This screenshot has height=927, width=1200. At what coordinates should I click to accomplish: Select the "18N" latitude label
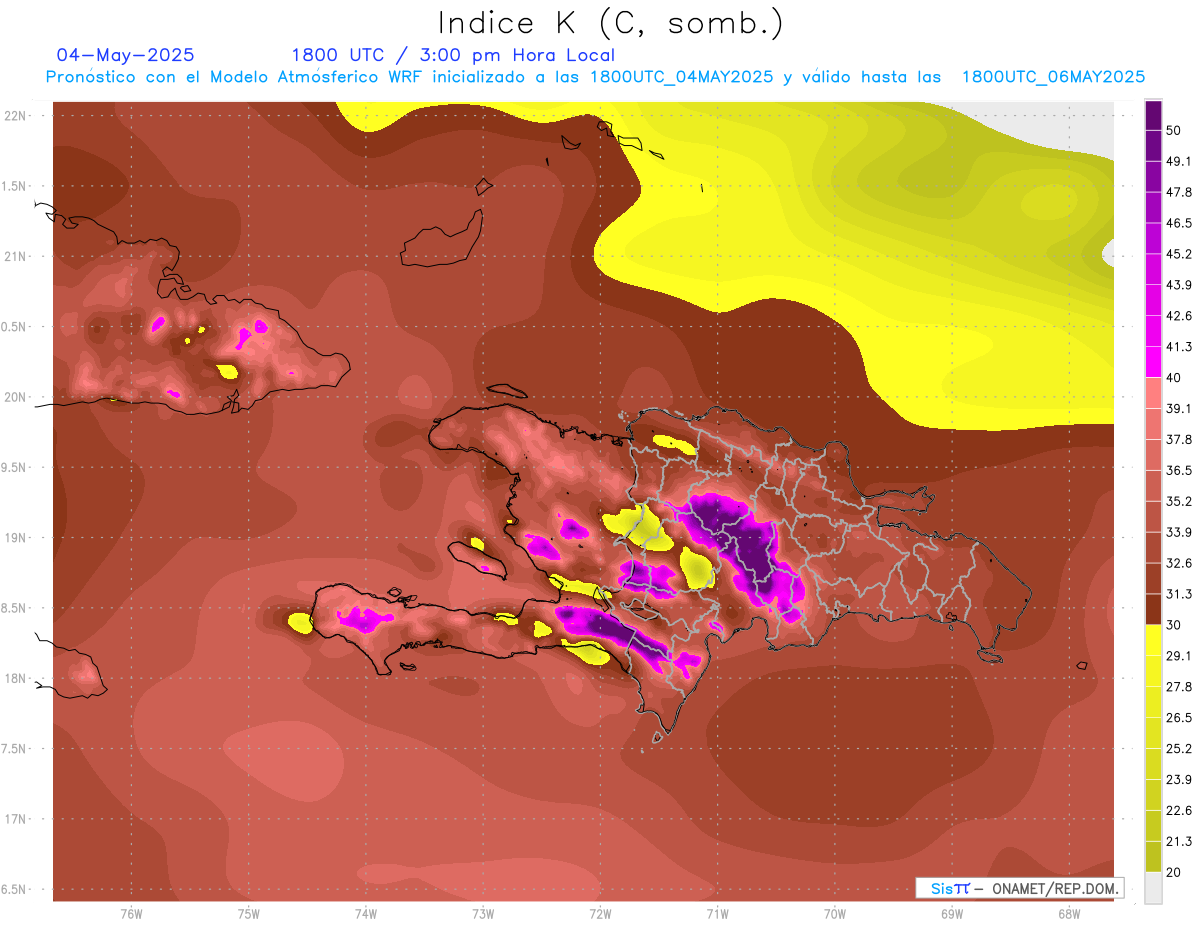16,678
